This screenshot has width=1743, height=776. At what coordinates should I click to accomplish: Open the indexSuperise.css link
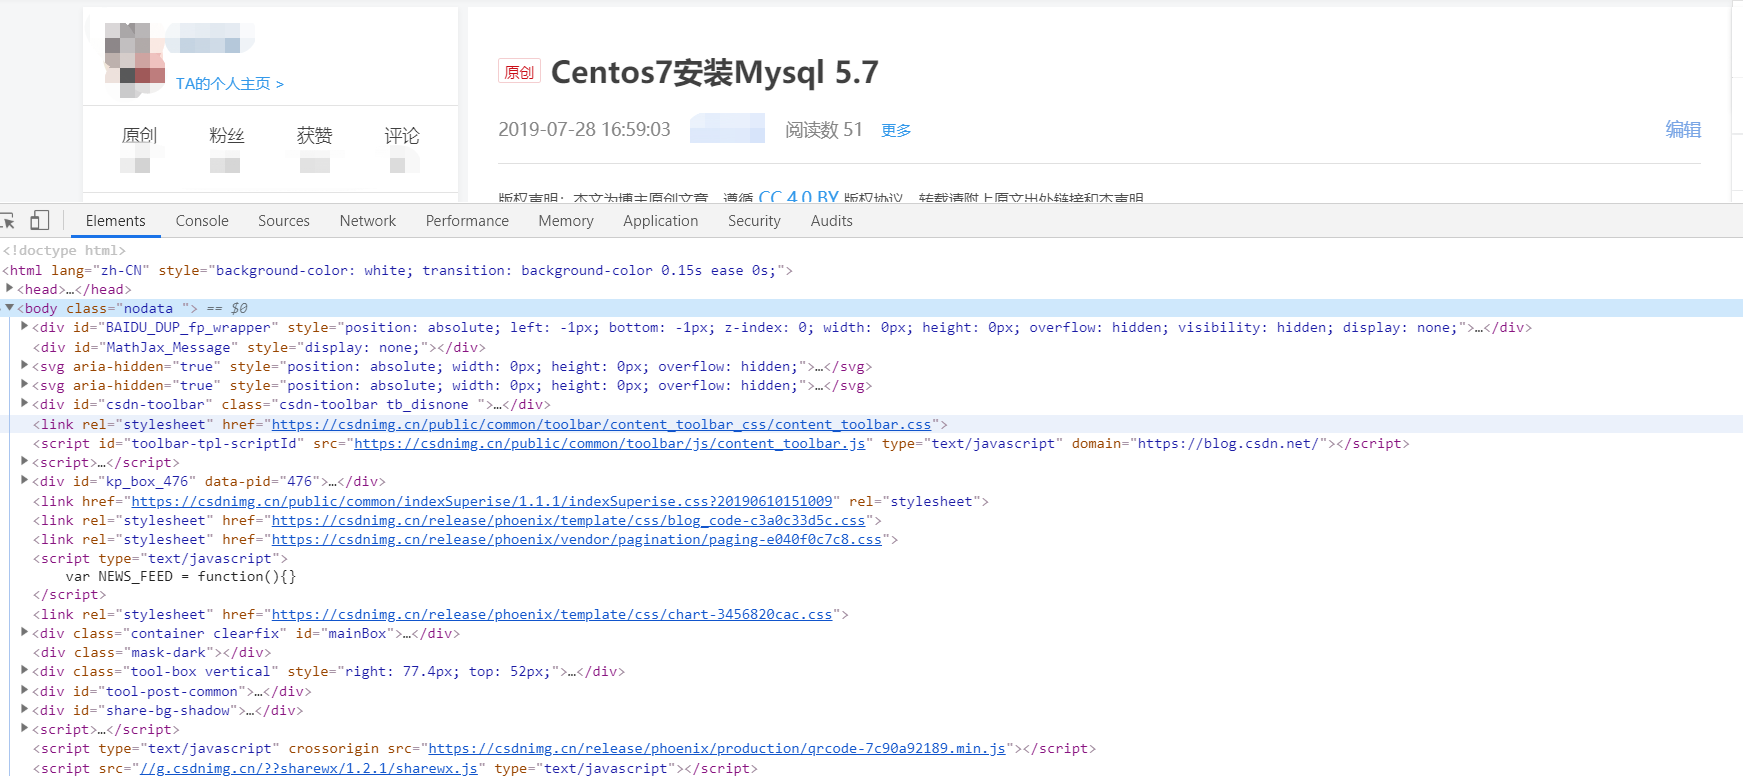pyautogui.click(x=482, y=501)
